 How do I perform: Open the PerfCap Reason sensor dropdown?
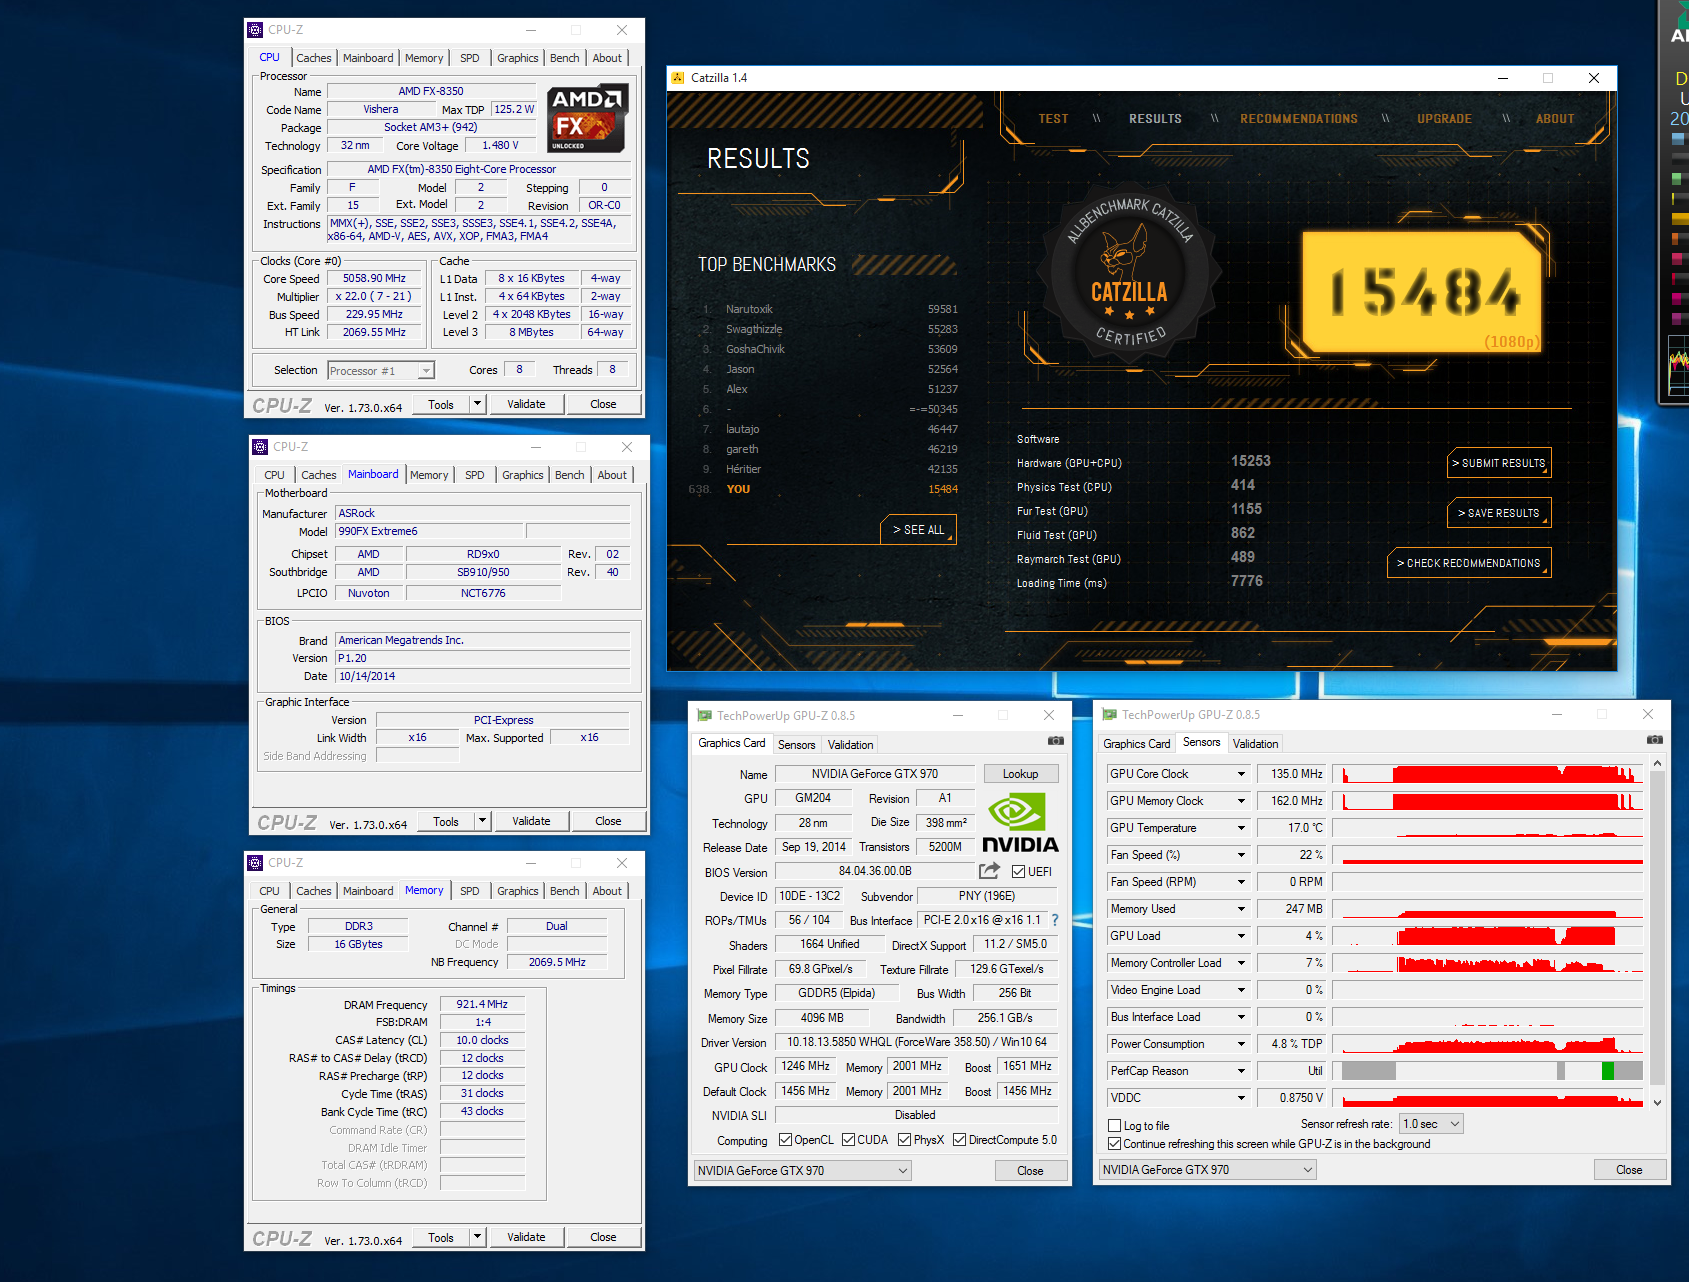[x=1241, y=1071]
